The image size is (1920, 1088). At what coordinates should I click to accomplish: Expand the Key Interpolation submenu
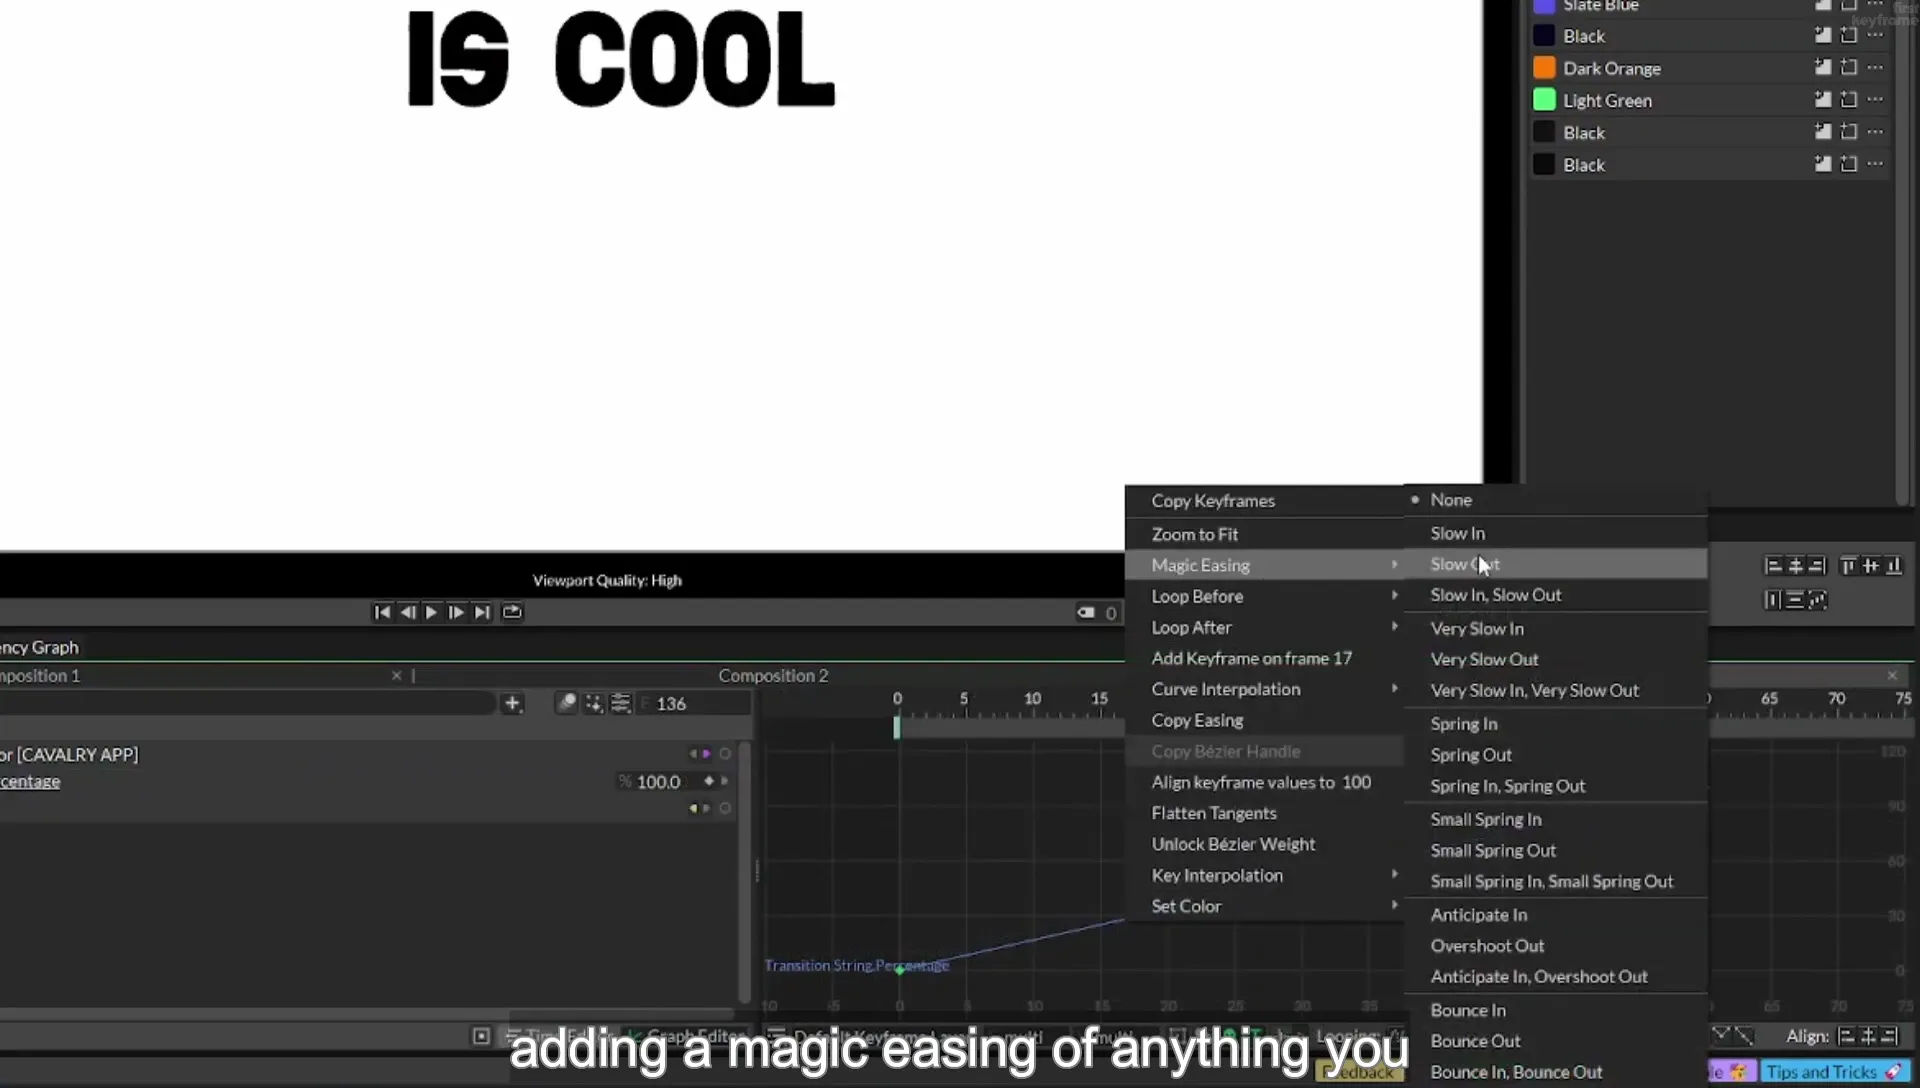[1264, 875]
